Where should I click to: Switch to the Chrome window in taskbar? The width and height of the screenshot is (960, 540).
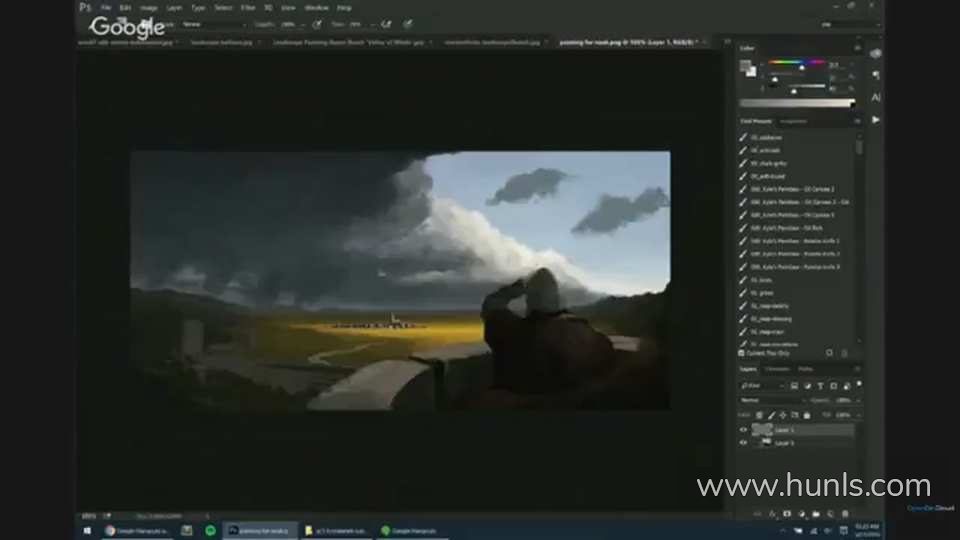pos(136,531)
